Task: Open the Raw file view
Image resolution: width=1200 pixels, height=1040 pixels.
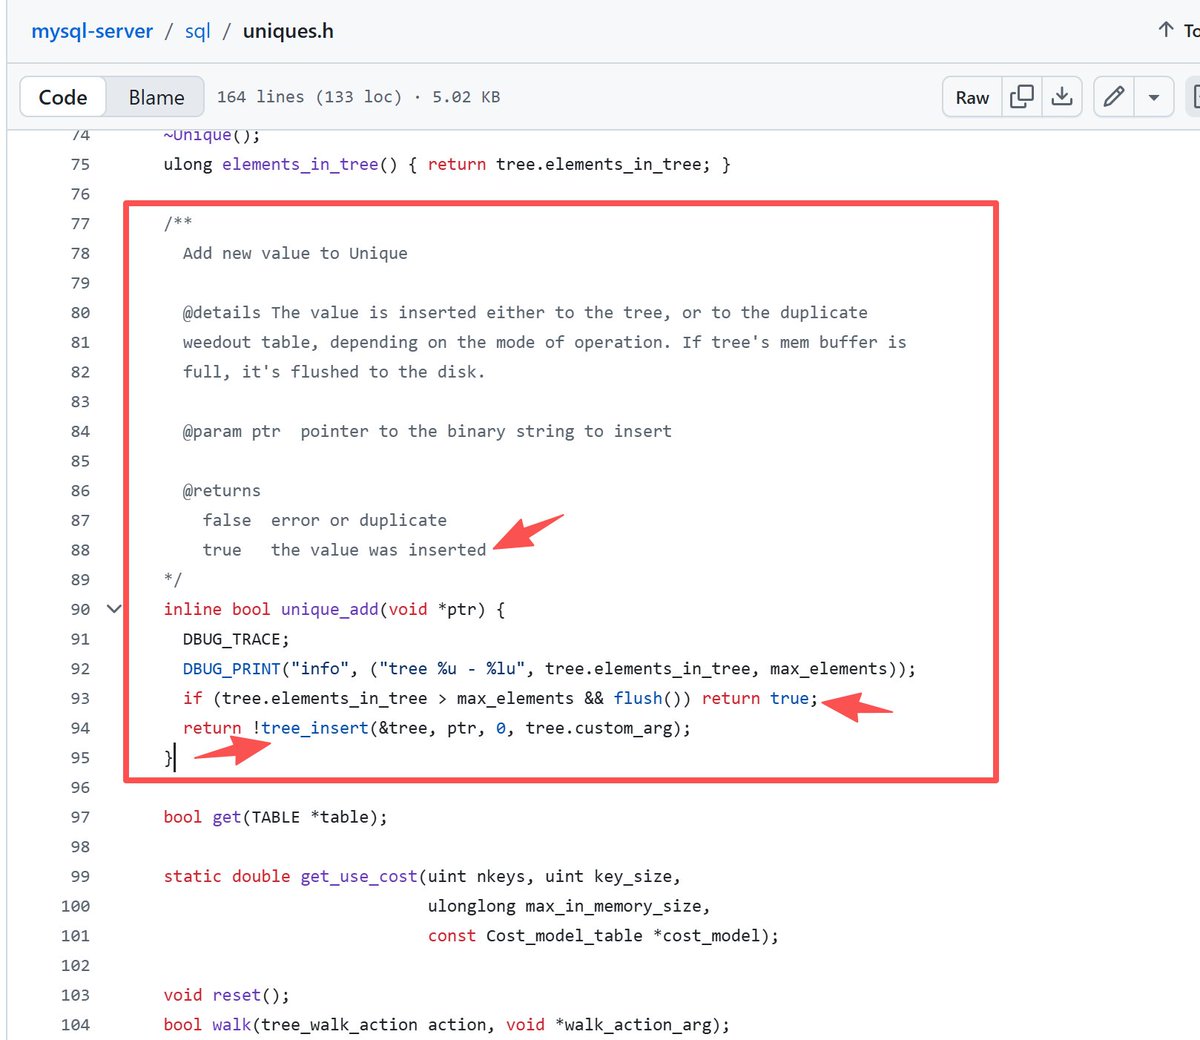Action: click(x=972, y=97)
